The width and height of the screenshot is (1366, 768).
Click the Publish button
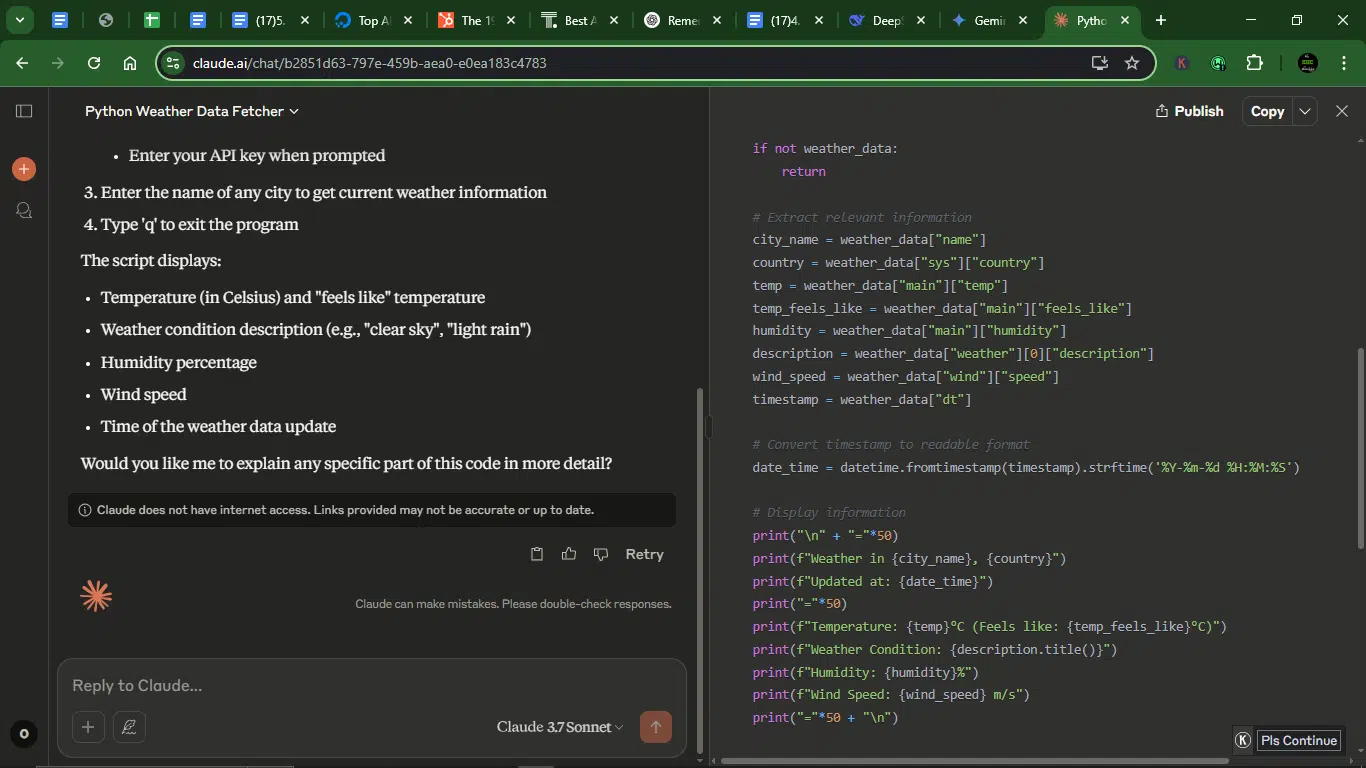(1189, 111)
